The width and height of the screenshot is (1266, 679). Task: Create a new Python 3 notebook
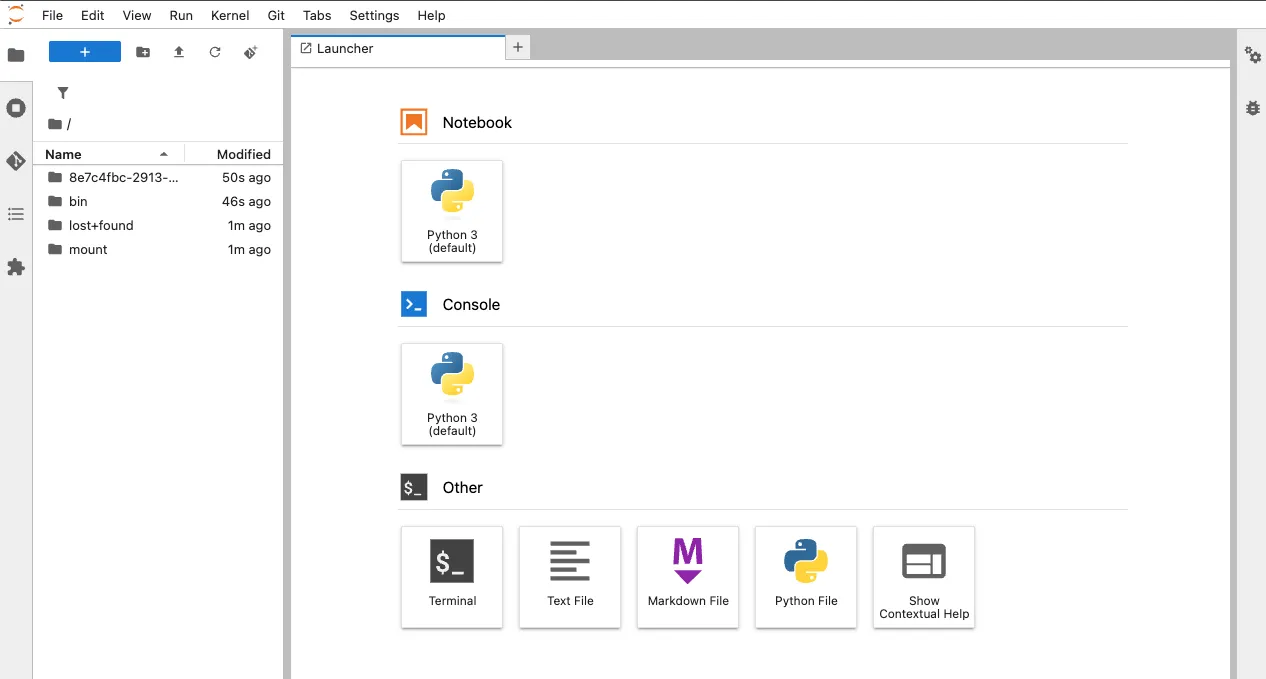coord(452,211)
